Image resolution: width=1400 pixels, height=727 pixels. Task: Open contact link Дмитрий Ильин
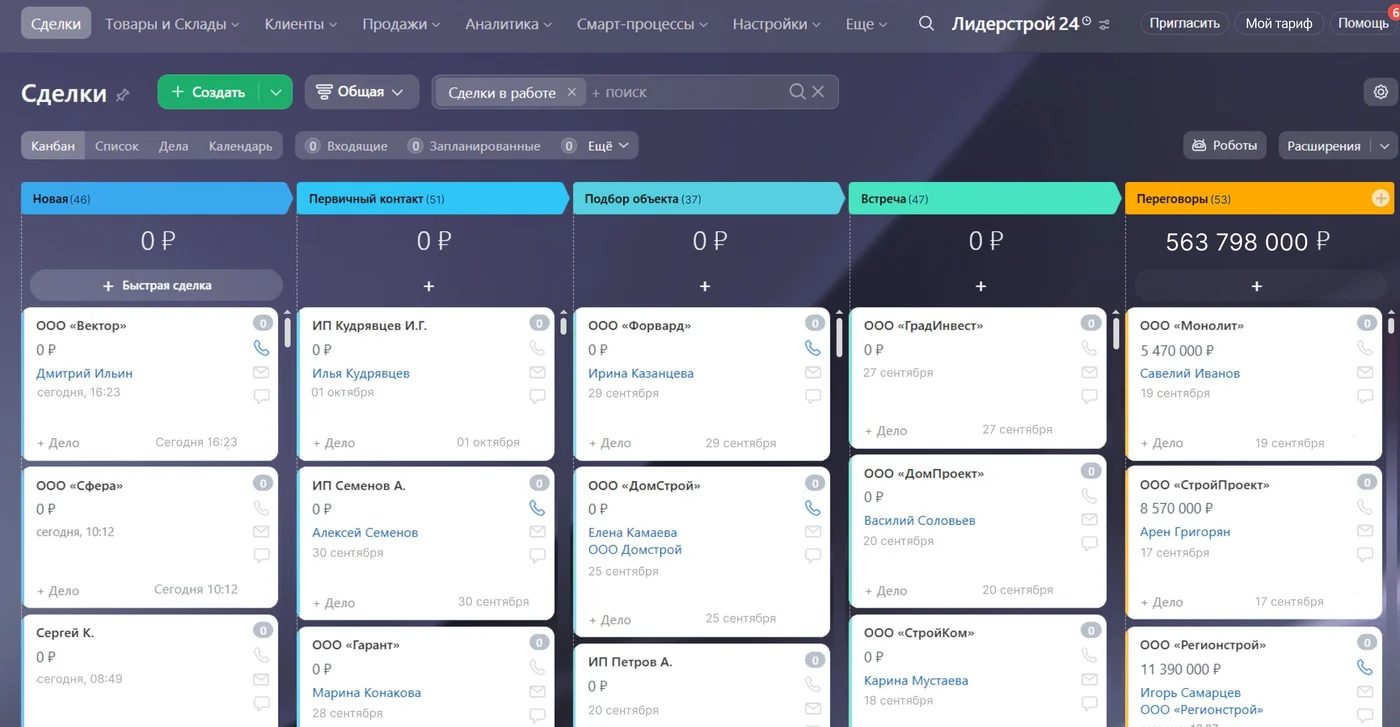pos(85,373)
